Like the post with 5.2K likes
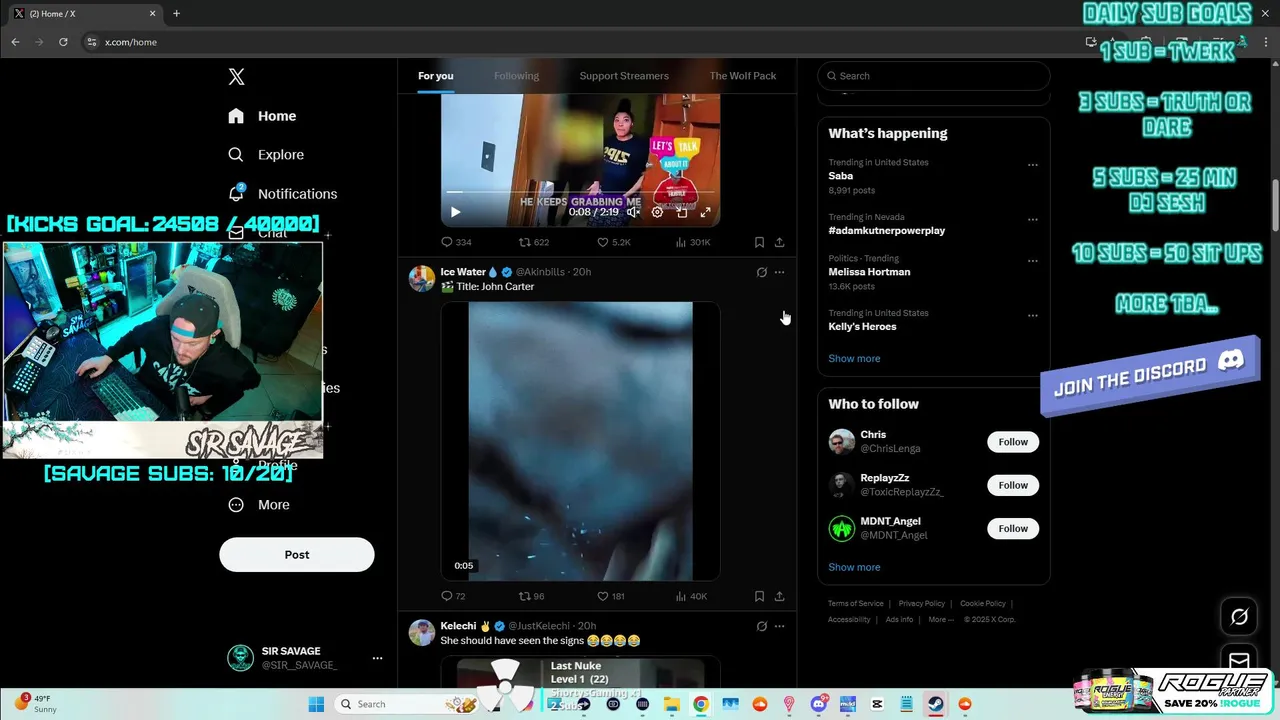 coord(613,242)
